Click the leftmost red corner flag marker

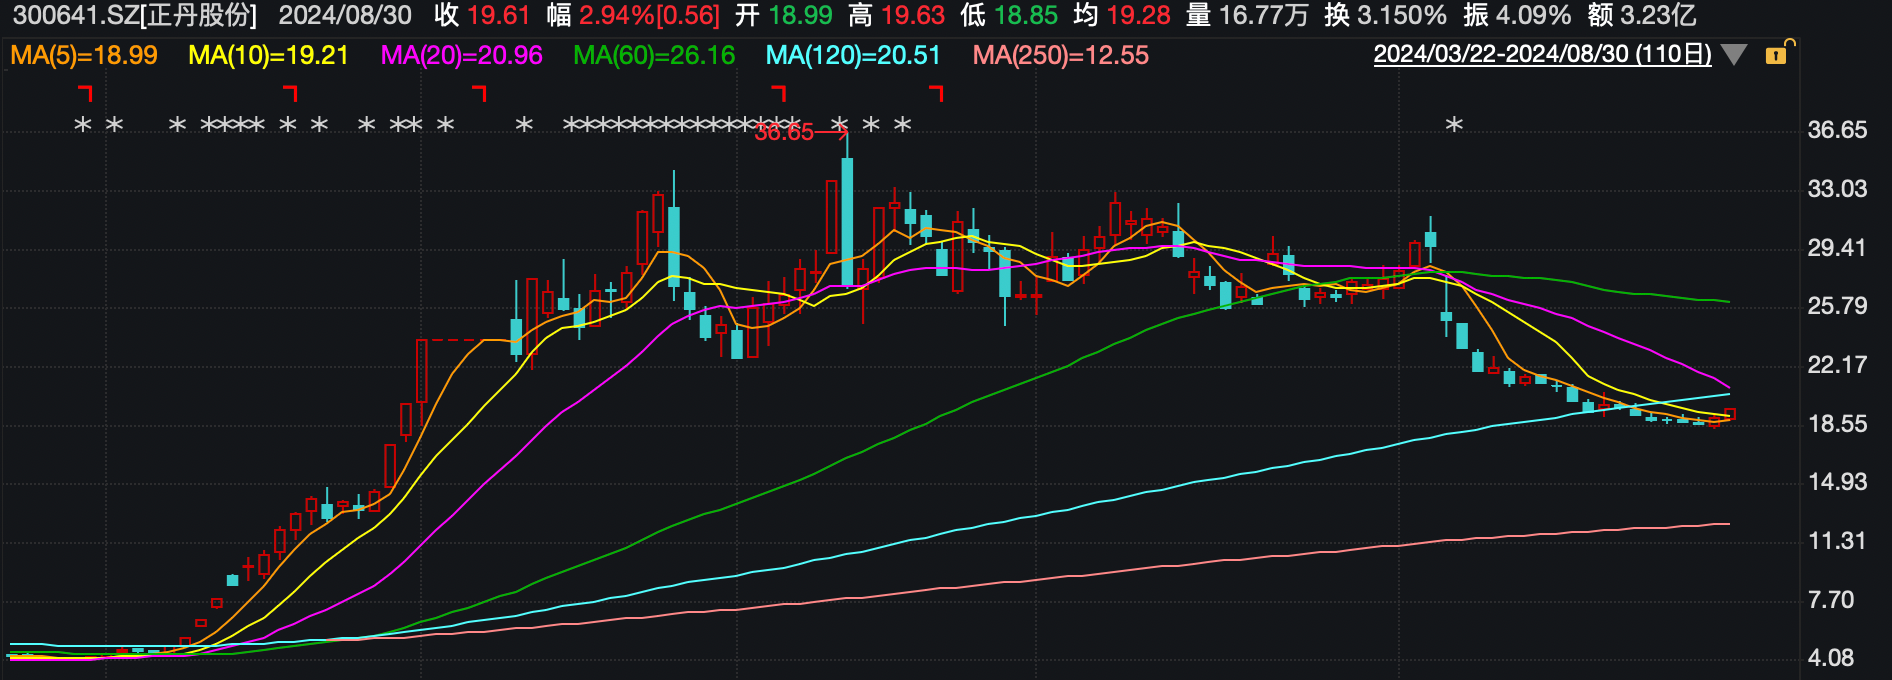(x=85, y=93)
